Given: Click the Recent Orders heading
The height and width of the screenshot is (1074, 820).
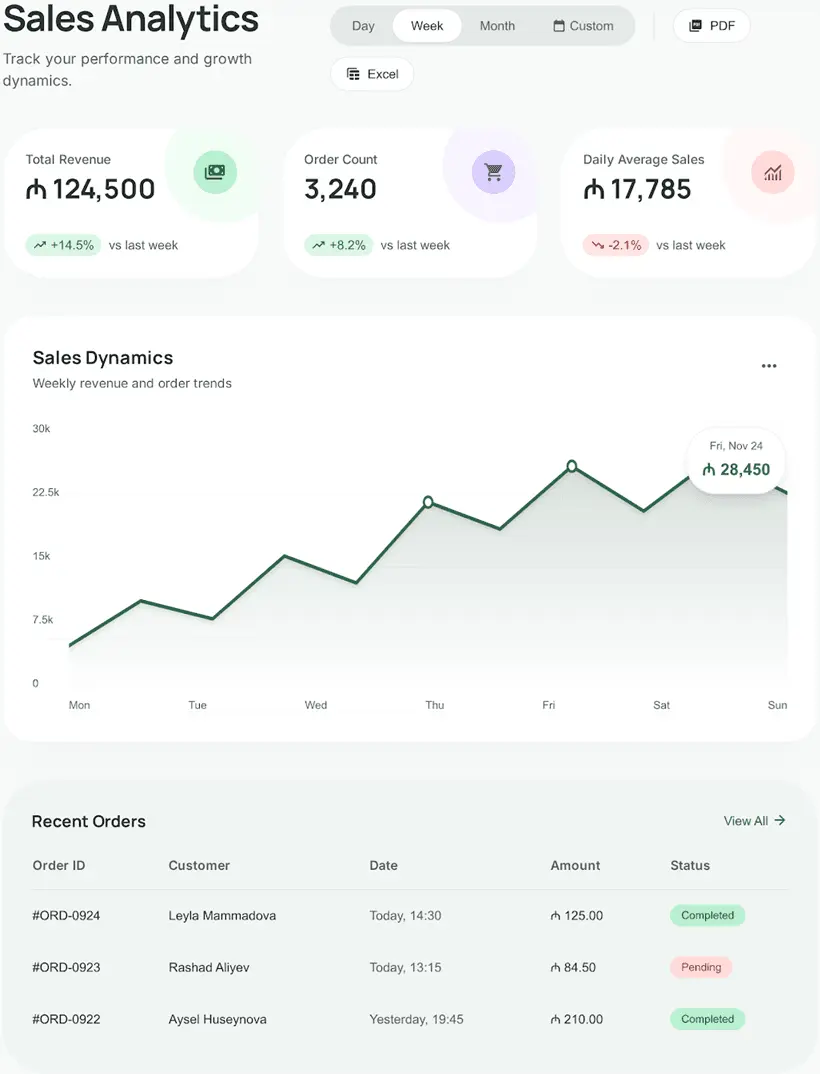Looking at the screenshot, I should (88, 821).
